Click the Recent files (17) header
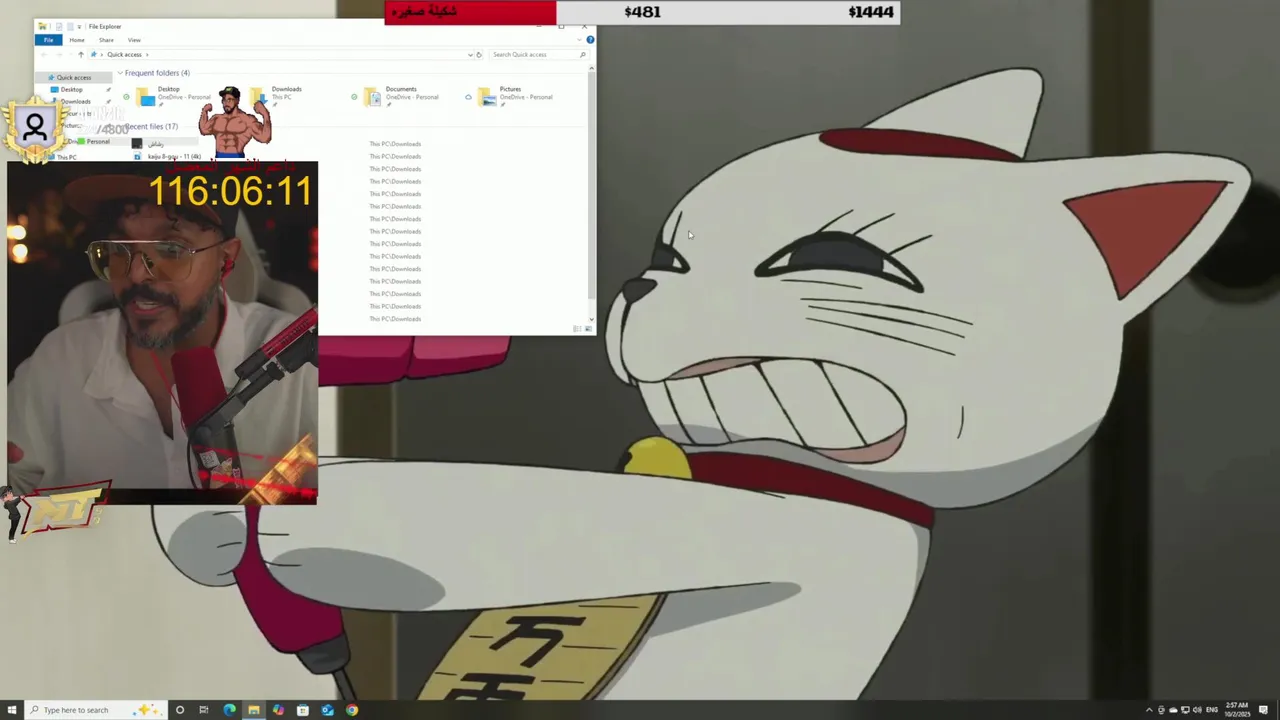Screen dimensions: 1280x720 [x=150, y=126]
